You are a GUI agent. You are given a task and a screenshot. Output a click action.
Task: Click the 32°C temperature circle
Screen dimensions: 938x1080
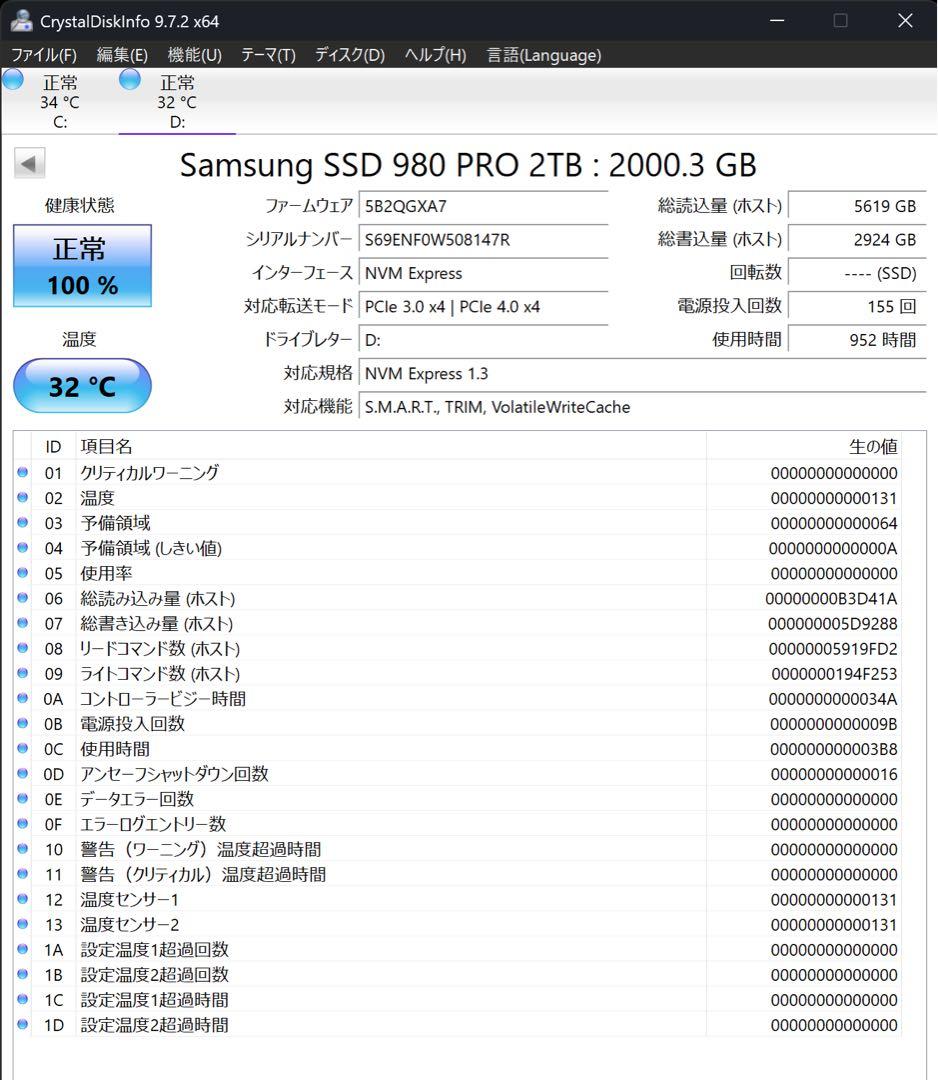pyautogui.click(x=81, y=386)
